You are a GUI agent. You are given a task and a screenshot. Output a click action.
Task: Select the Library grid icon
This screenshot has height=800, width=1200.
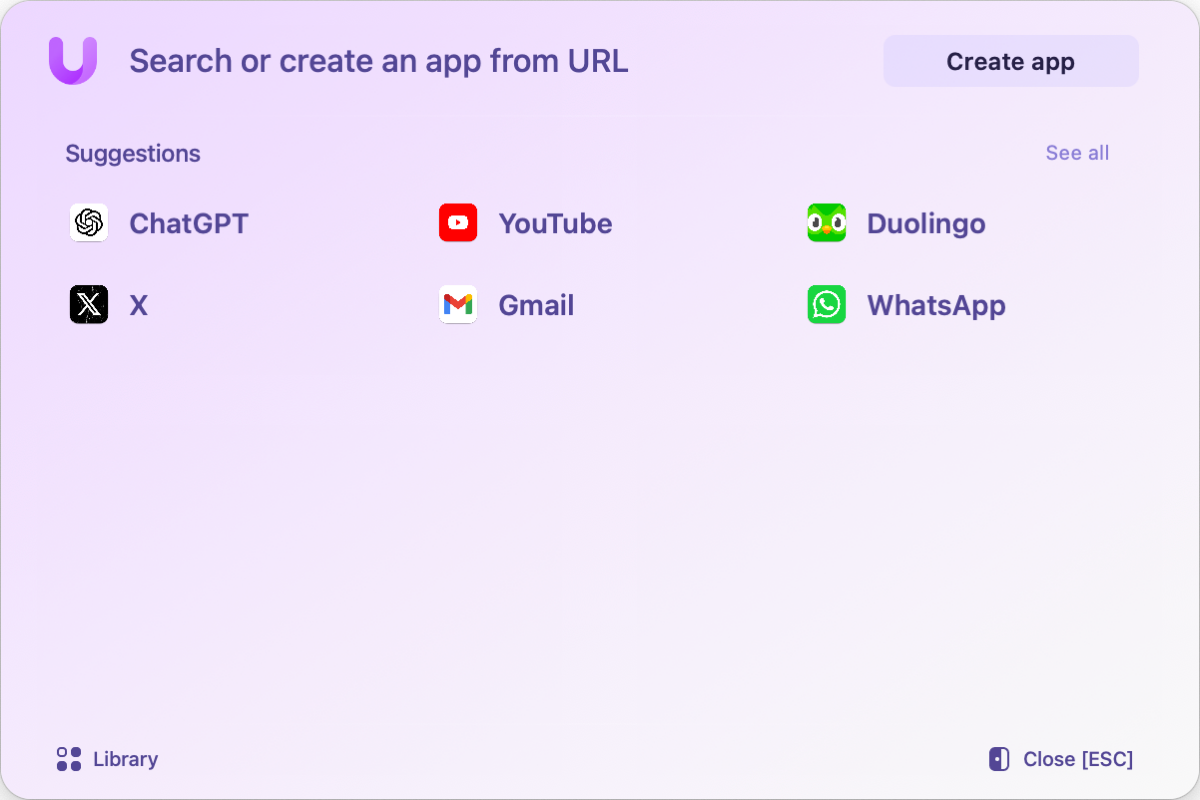[x=68, y=759]
